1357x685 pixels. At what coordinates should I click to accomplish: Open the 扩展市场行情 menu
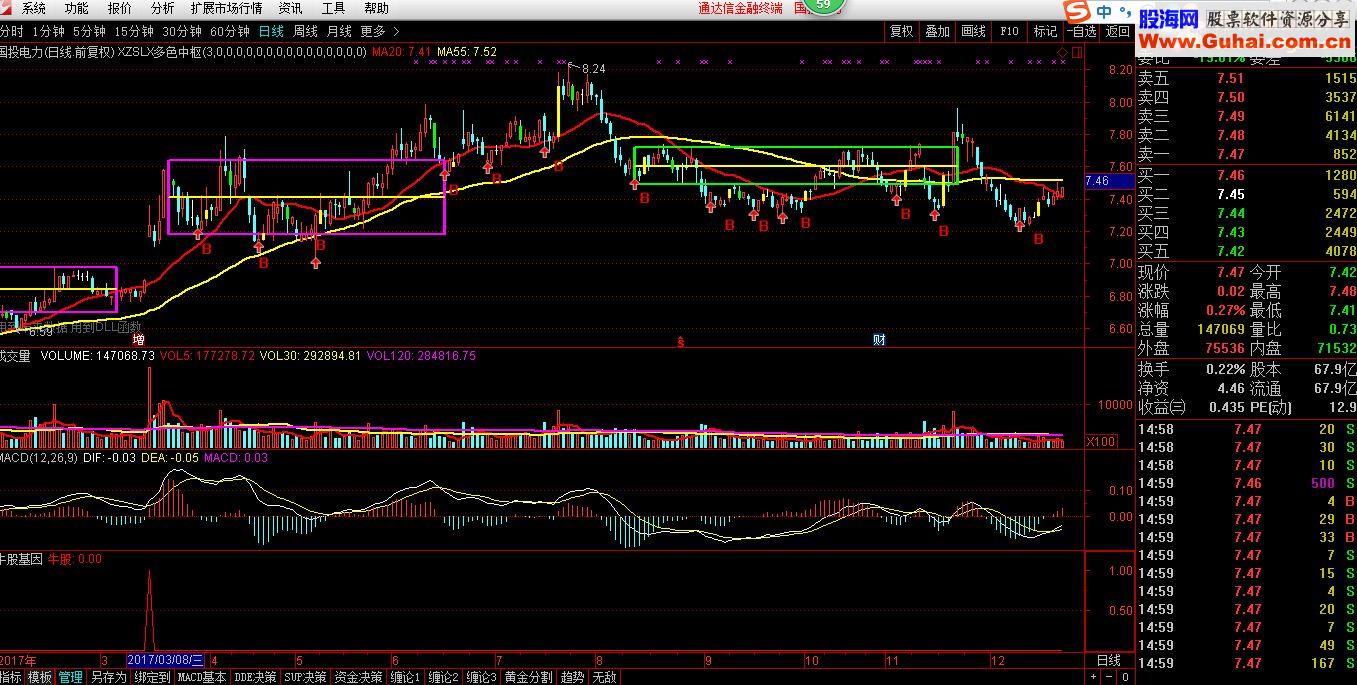point(226,8)
